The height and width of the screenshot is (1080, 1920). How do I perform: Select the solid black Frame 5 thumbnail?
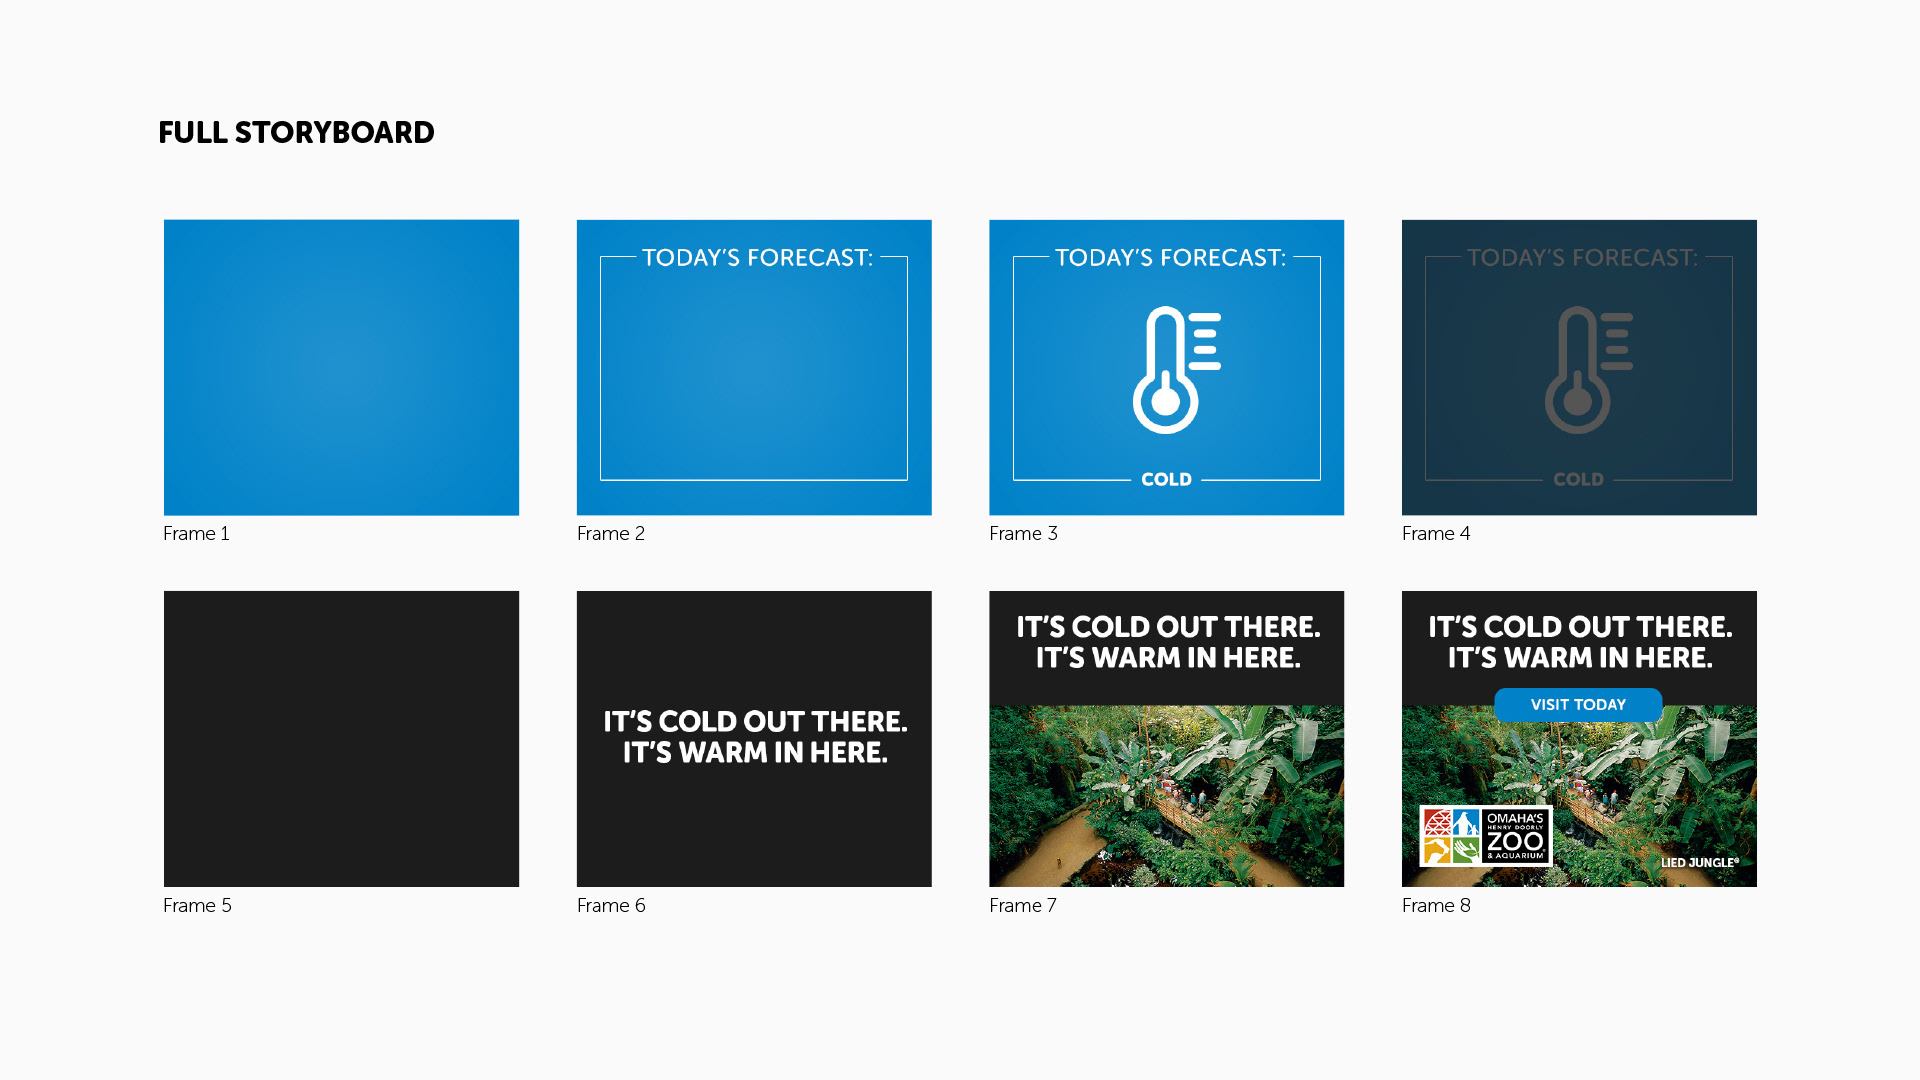[x=341, y=738]
